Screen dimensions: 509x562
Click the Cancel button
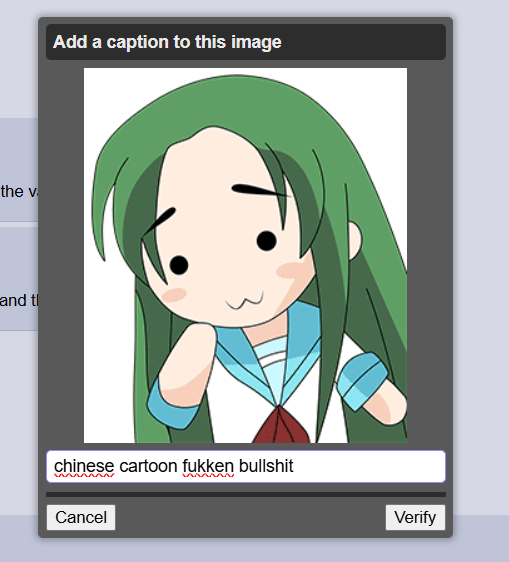pos(81,517)
